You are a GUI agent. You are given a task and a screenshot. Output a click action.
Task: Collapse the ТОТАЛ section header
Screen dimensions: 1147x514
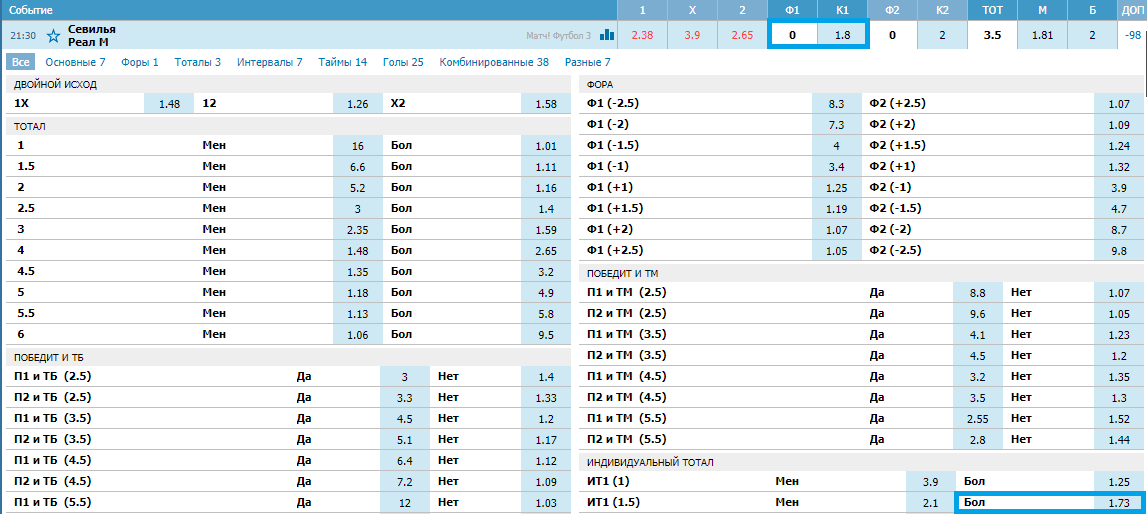(290, 126)
